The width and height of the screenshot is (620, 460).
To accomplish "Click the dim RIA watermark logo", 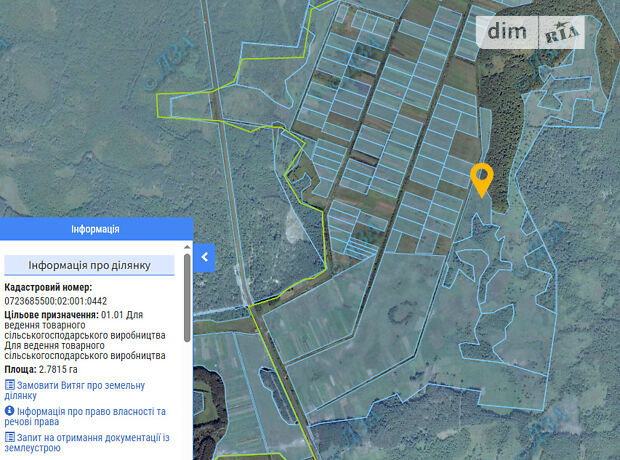I will [x=534, y=32].
